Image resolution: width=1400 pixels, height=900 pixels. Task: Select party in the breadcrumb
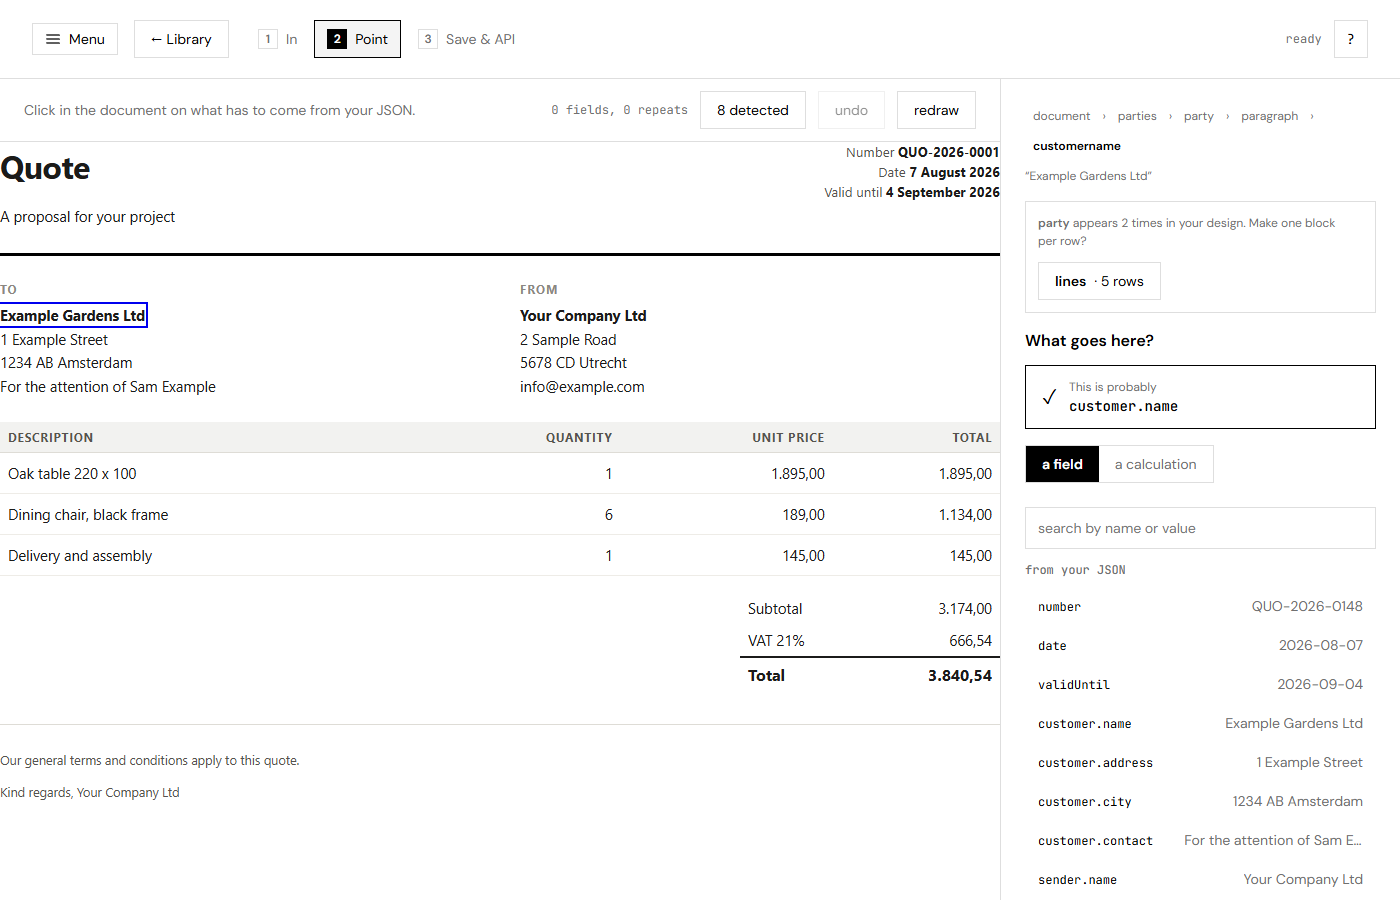pyautogui.click(x=1199, y=116)
